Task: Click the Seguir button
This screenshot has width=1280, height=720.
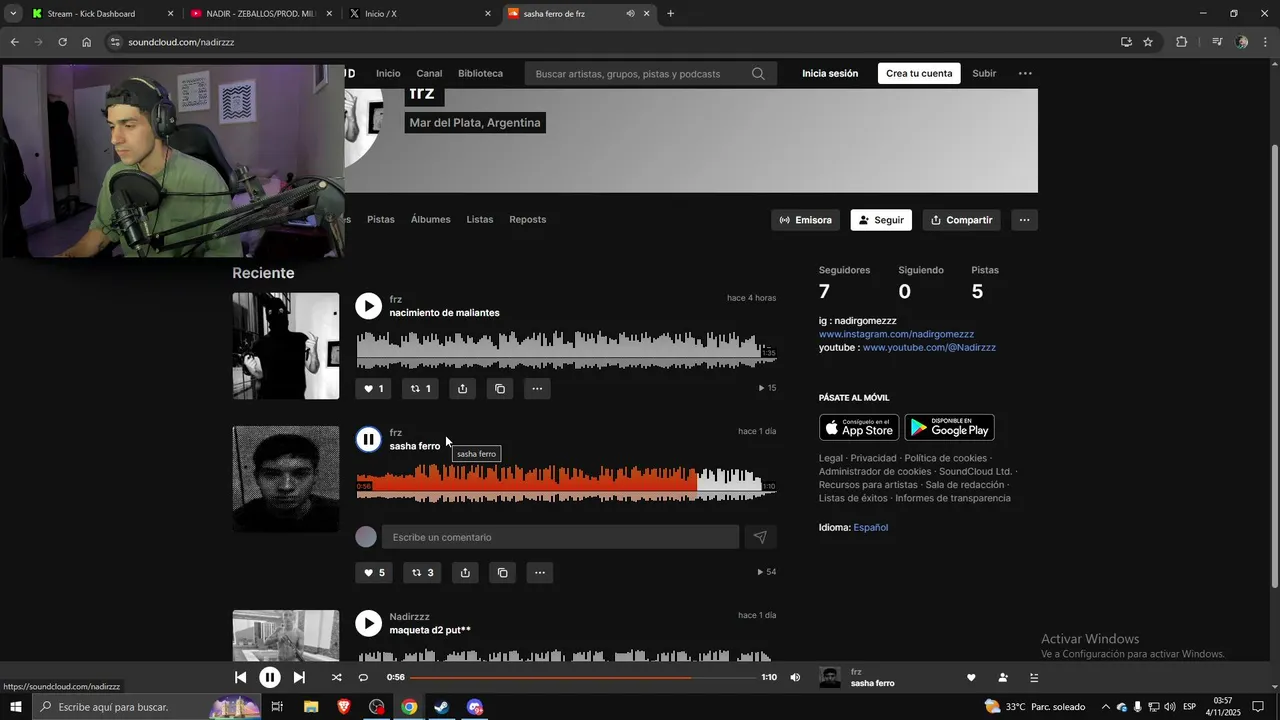Action: coord(881,220)
